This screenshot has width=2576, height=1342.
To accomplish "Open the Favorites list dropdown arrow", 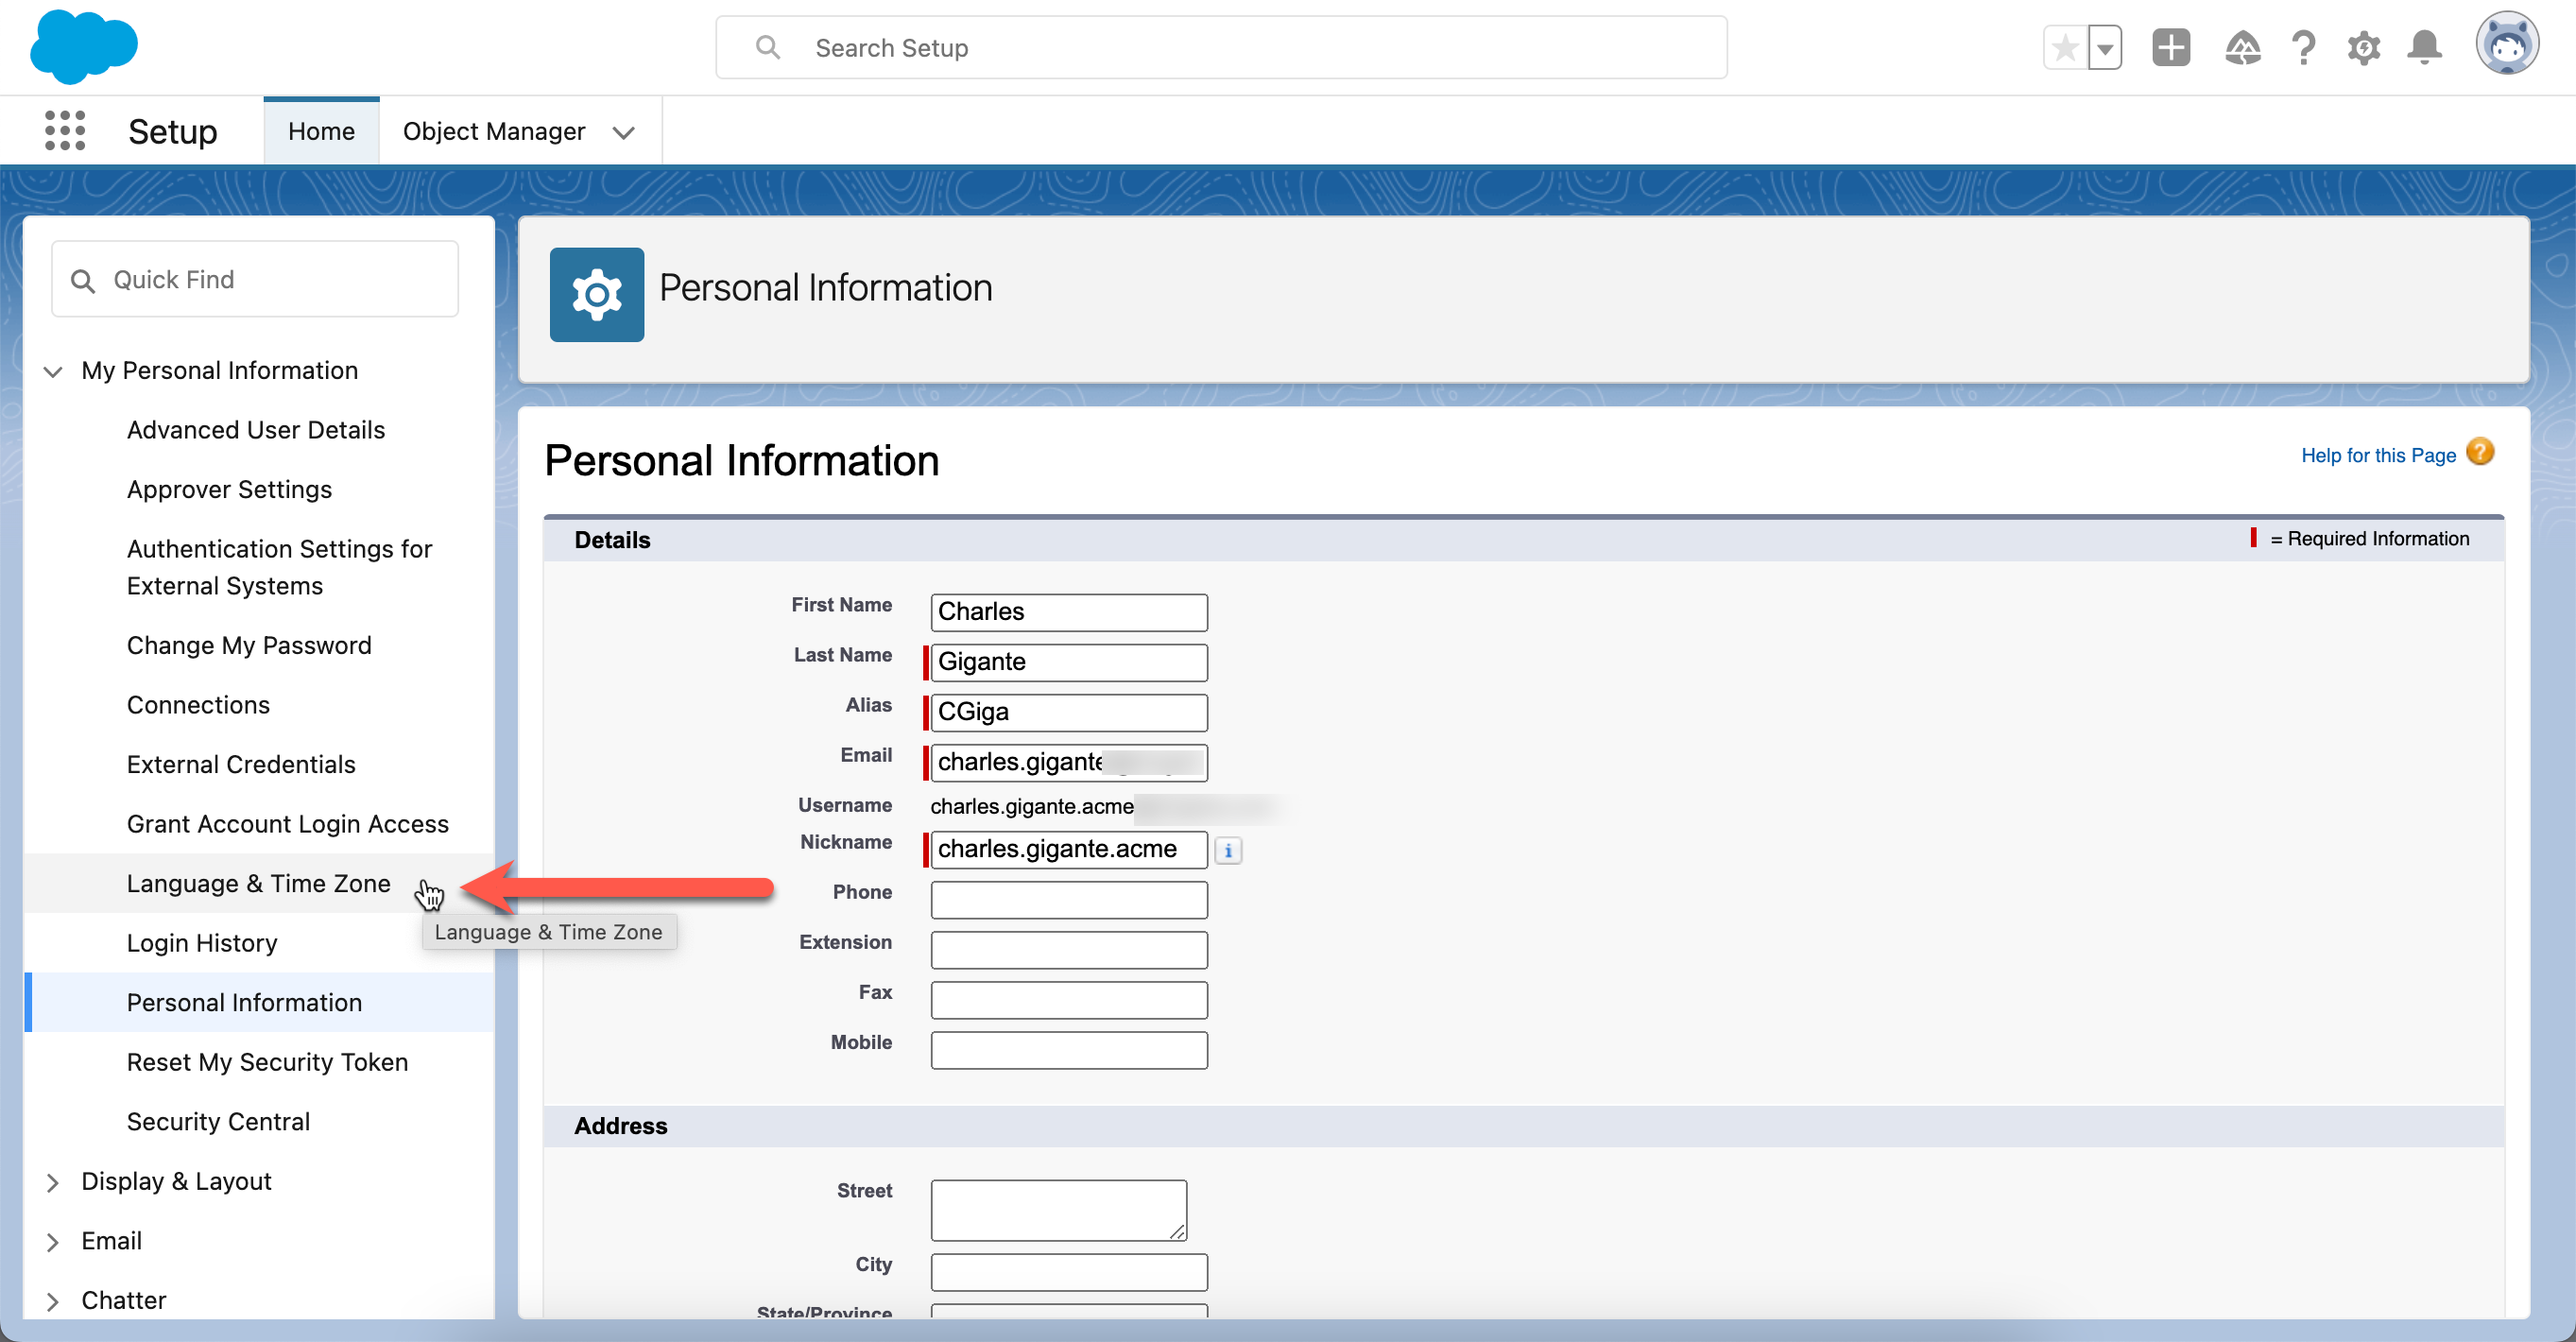I will point(2105,47).
